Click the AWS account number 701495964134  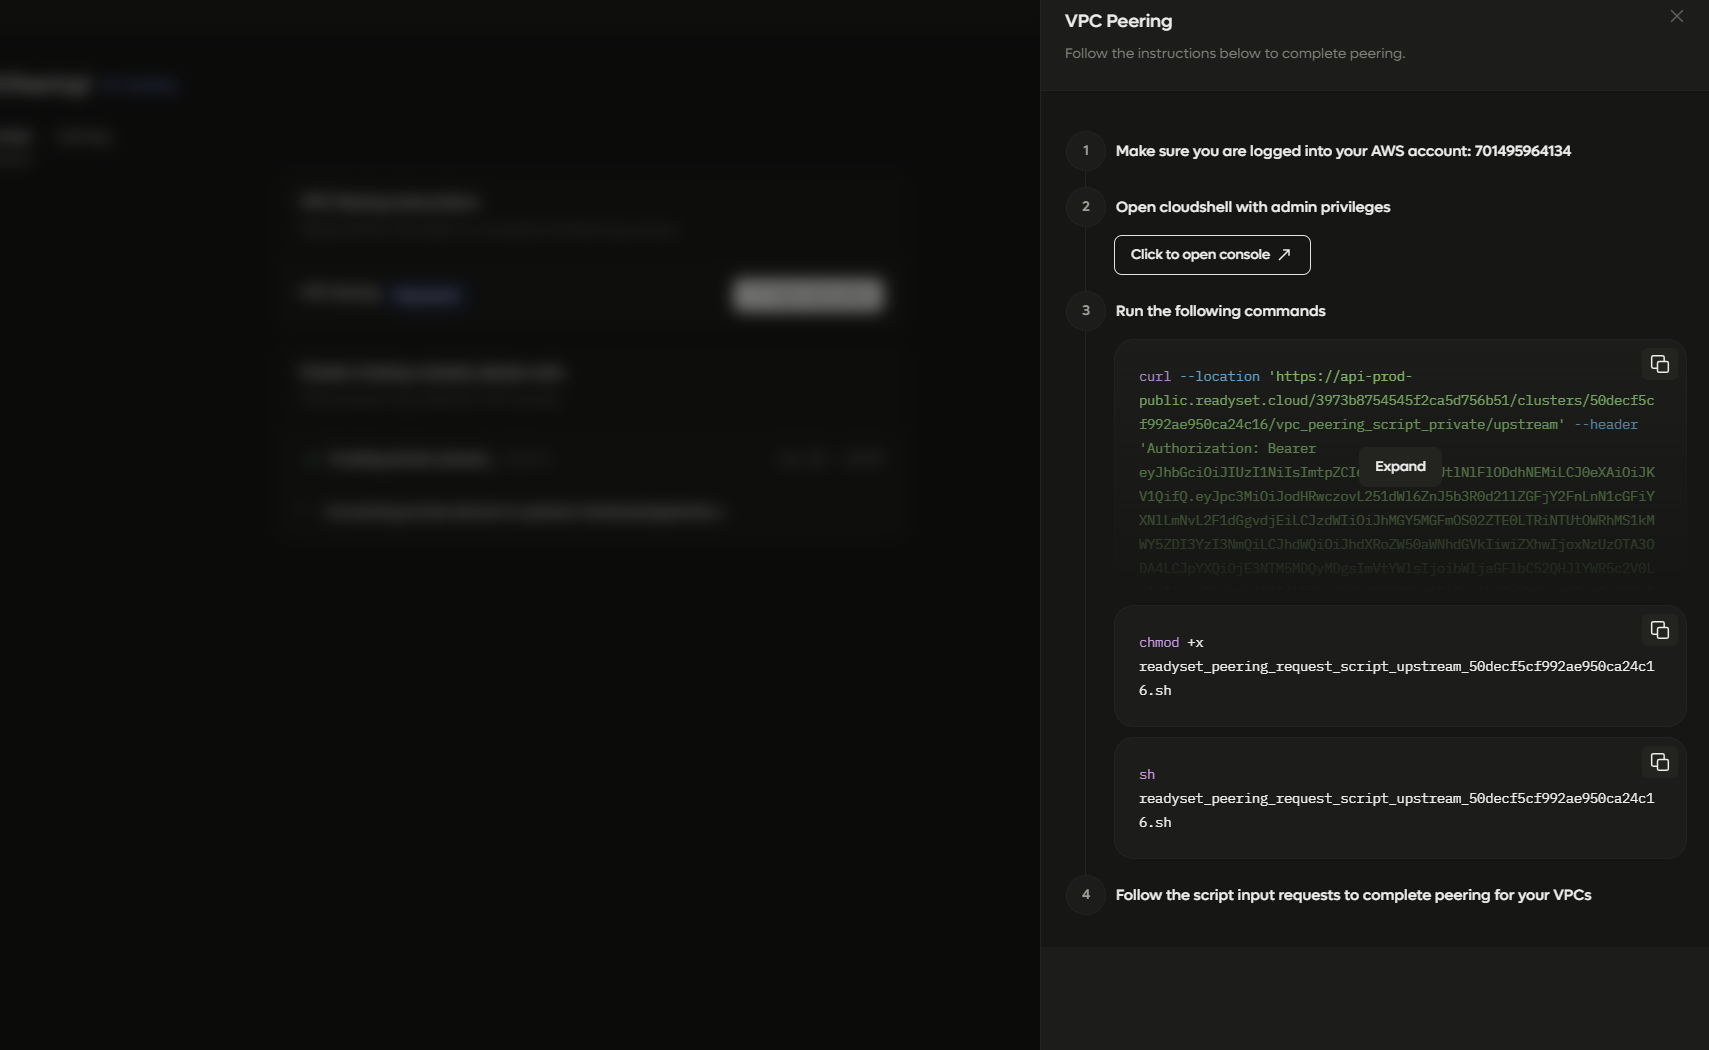[x=1522, y=151]
